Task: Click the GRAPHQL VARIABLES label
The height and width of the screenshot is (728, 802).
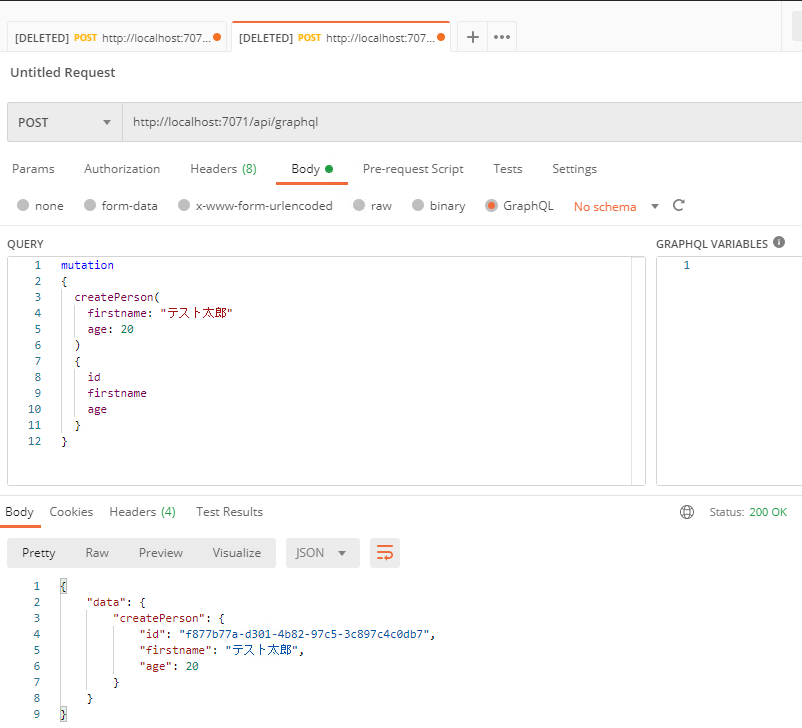Action: point(711,244)
